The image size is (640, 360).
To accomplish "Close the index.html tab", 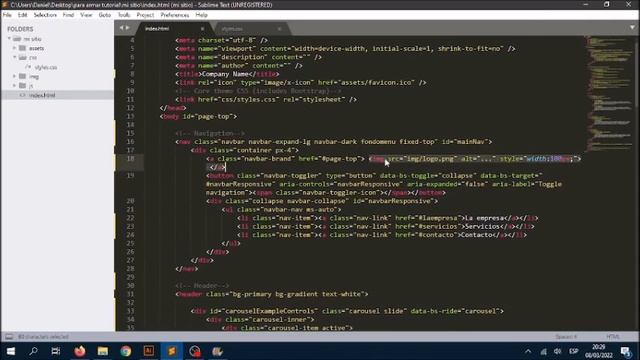I will [202, 29].
